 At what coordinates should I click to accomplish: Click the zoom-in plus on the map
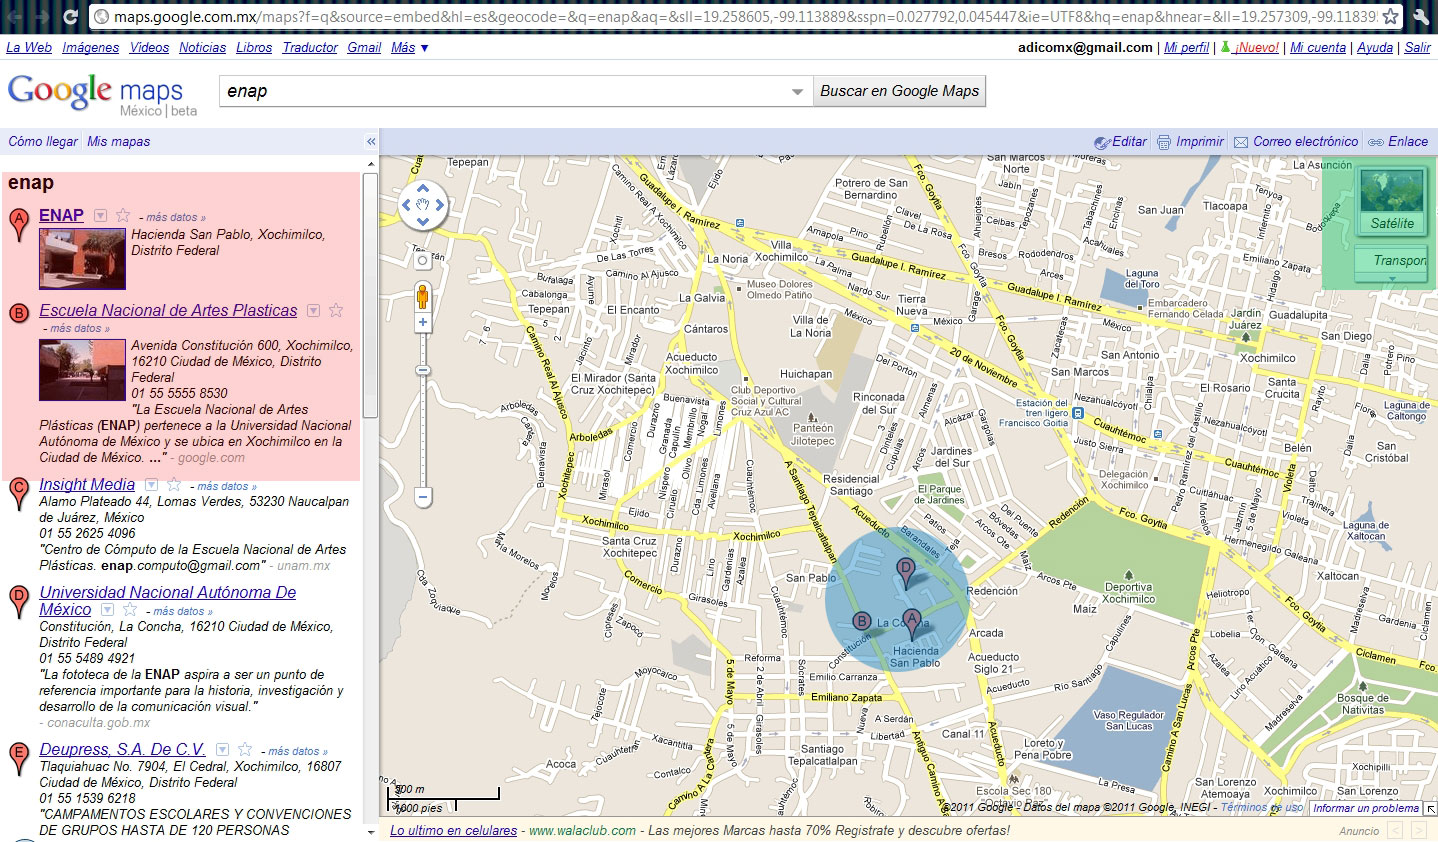(x=422, y=322)
